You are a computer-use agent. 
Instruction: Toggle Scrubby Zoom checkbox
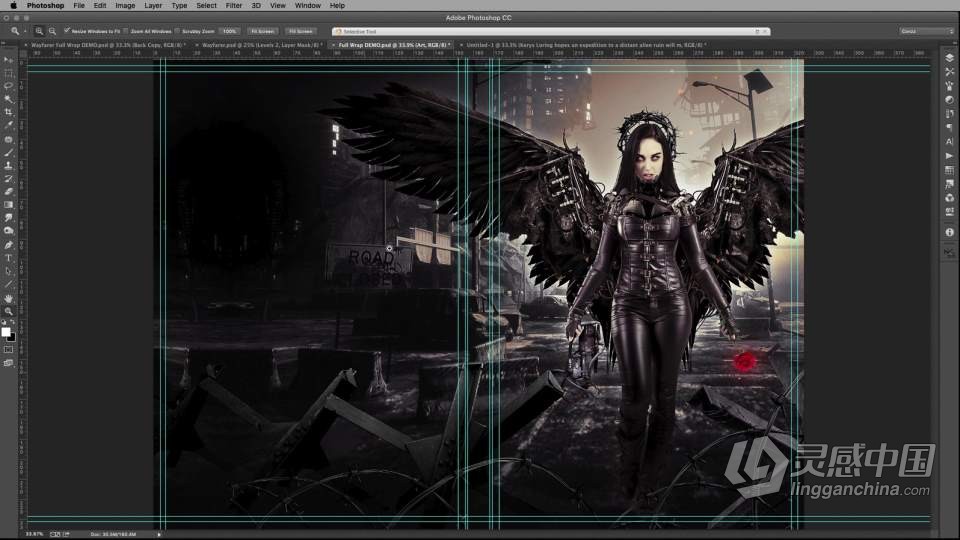click(x=178, y=31)
